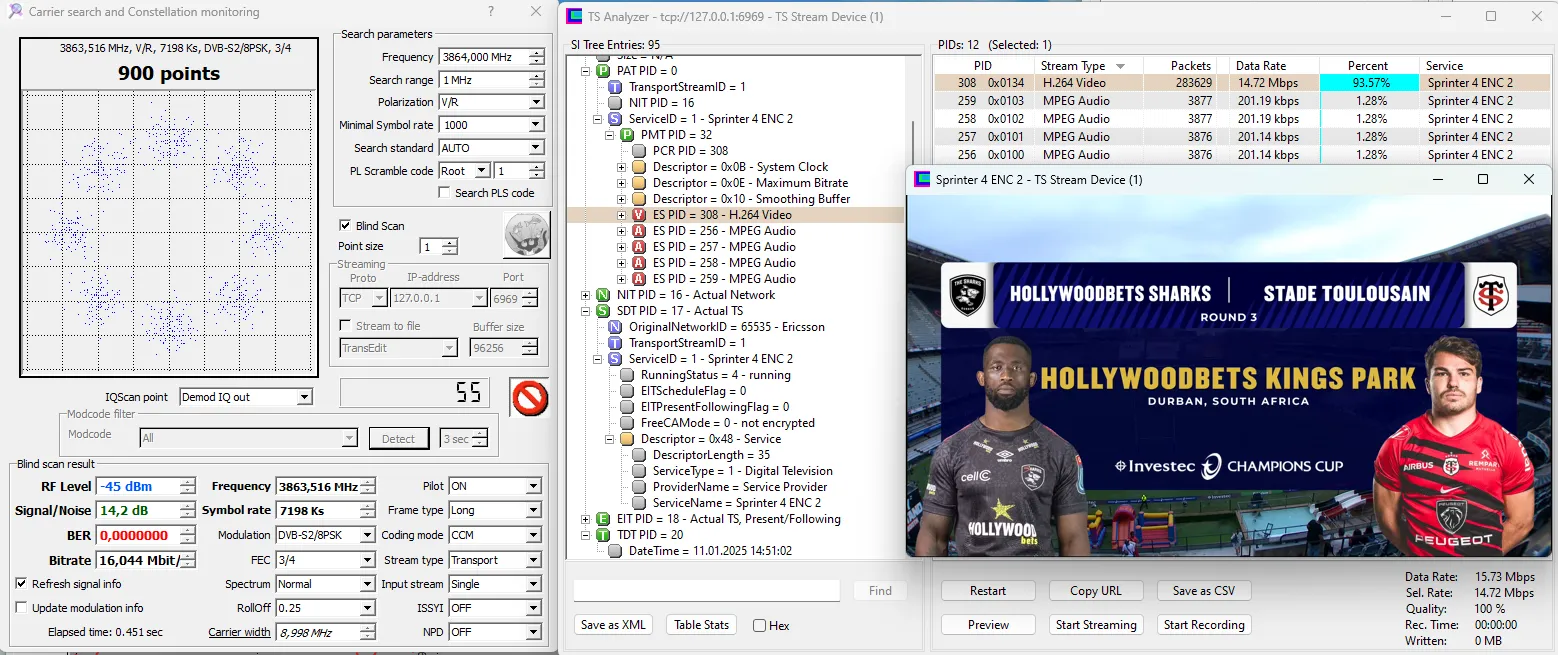
Task: Uncheck the Blind Scan checkbox
Action: pyautogui.click(x=345, y=226)
